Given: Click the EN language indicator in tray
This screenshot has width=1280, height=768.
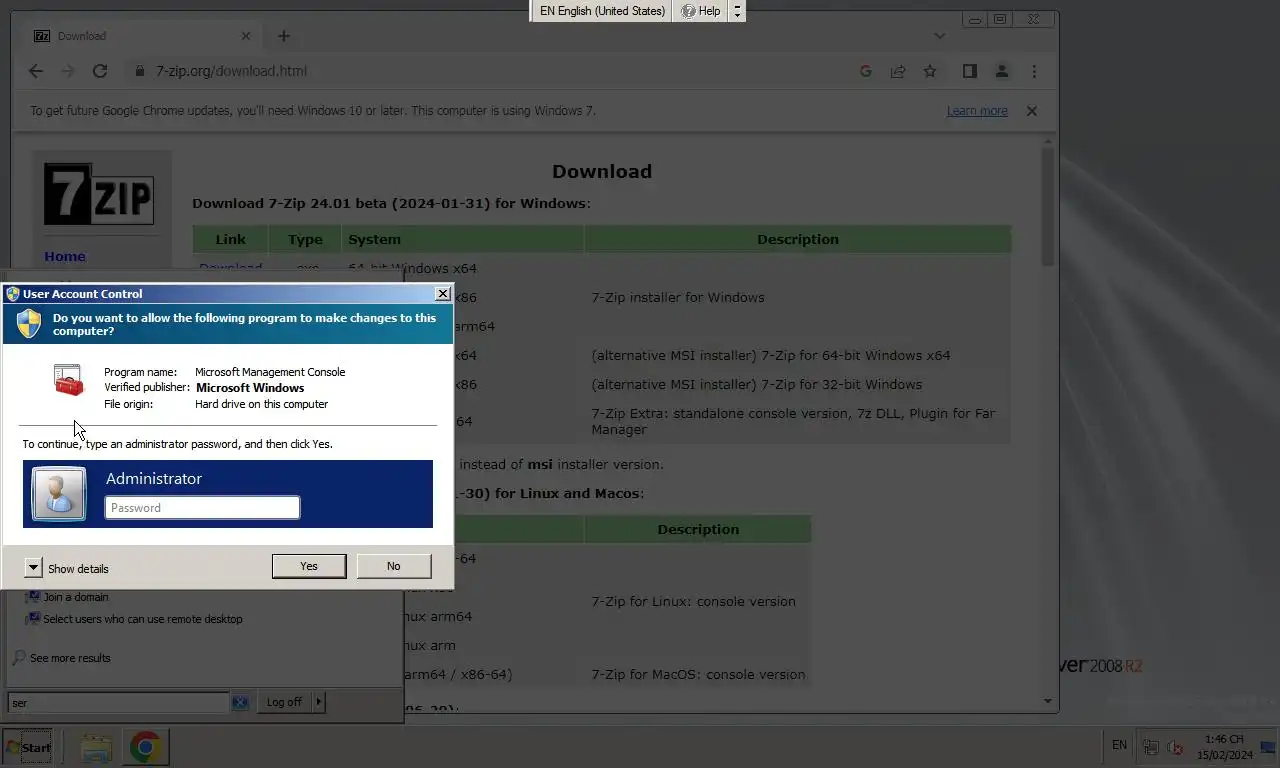Looking at the screenshot, I should pyautogui.click(x=1119, y=745).
